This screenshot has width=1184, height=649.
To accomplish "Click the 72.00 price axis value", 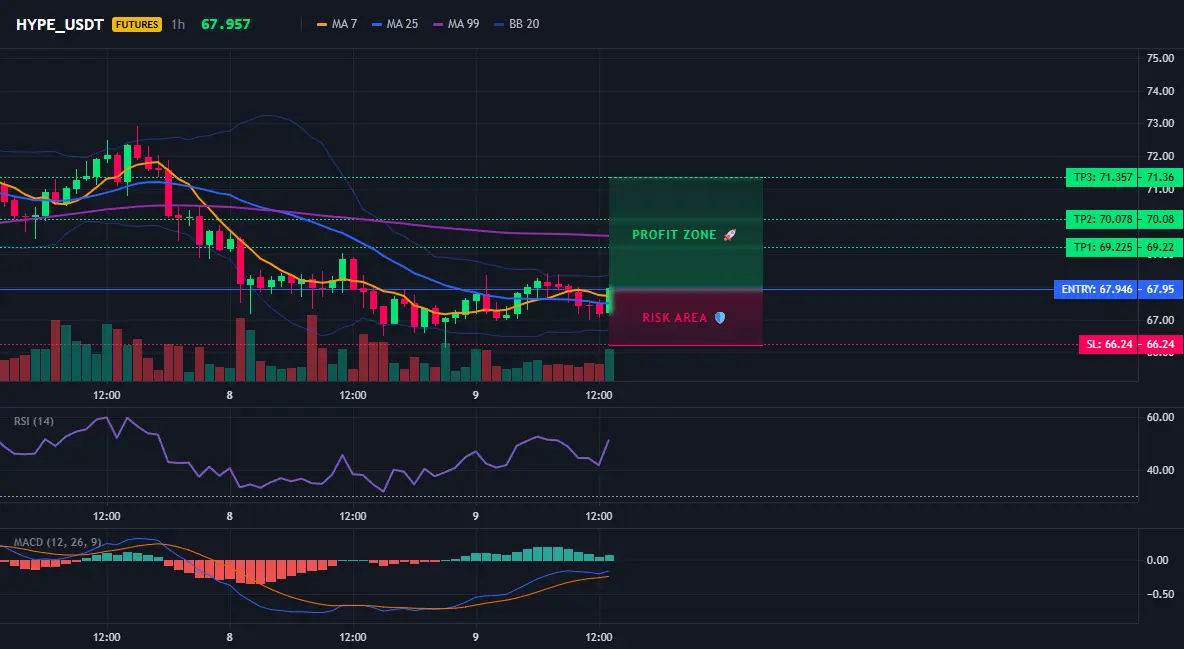I will tap(1160, 156).
